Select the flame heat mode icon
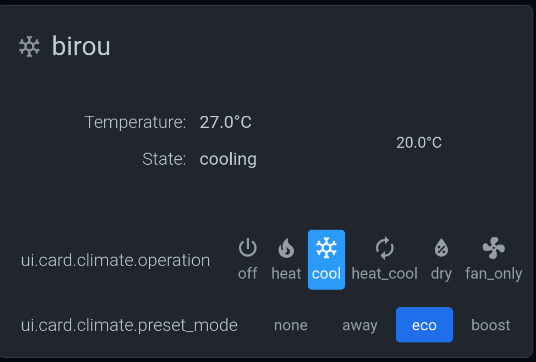The height and width of the screenshot is (362, 536). pyautogui.click(x=286, y=247)
